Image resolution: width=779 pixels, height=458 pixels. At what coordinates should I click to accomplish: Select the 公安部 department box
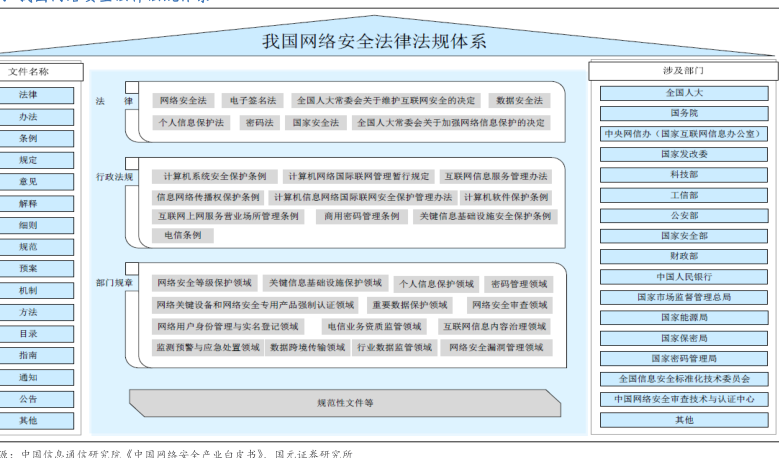(x=684, y=215)
